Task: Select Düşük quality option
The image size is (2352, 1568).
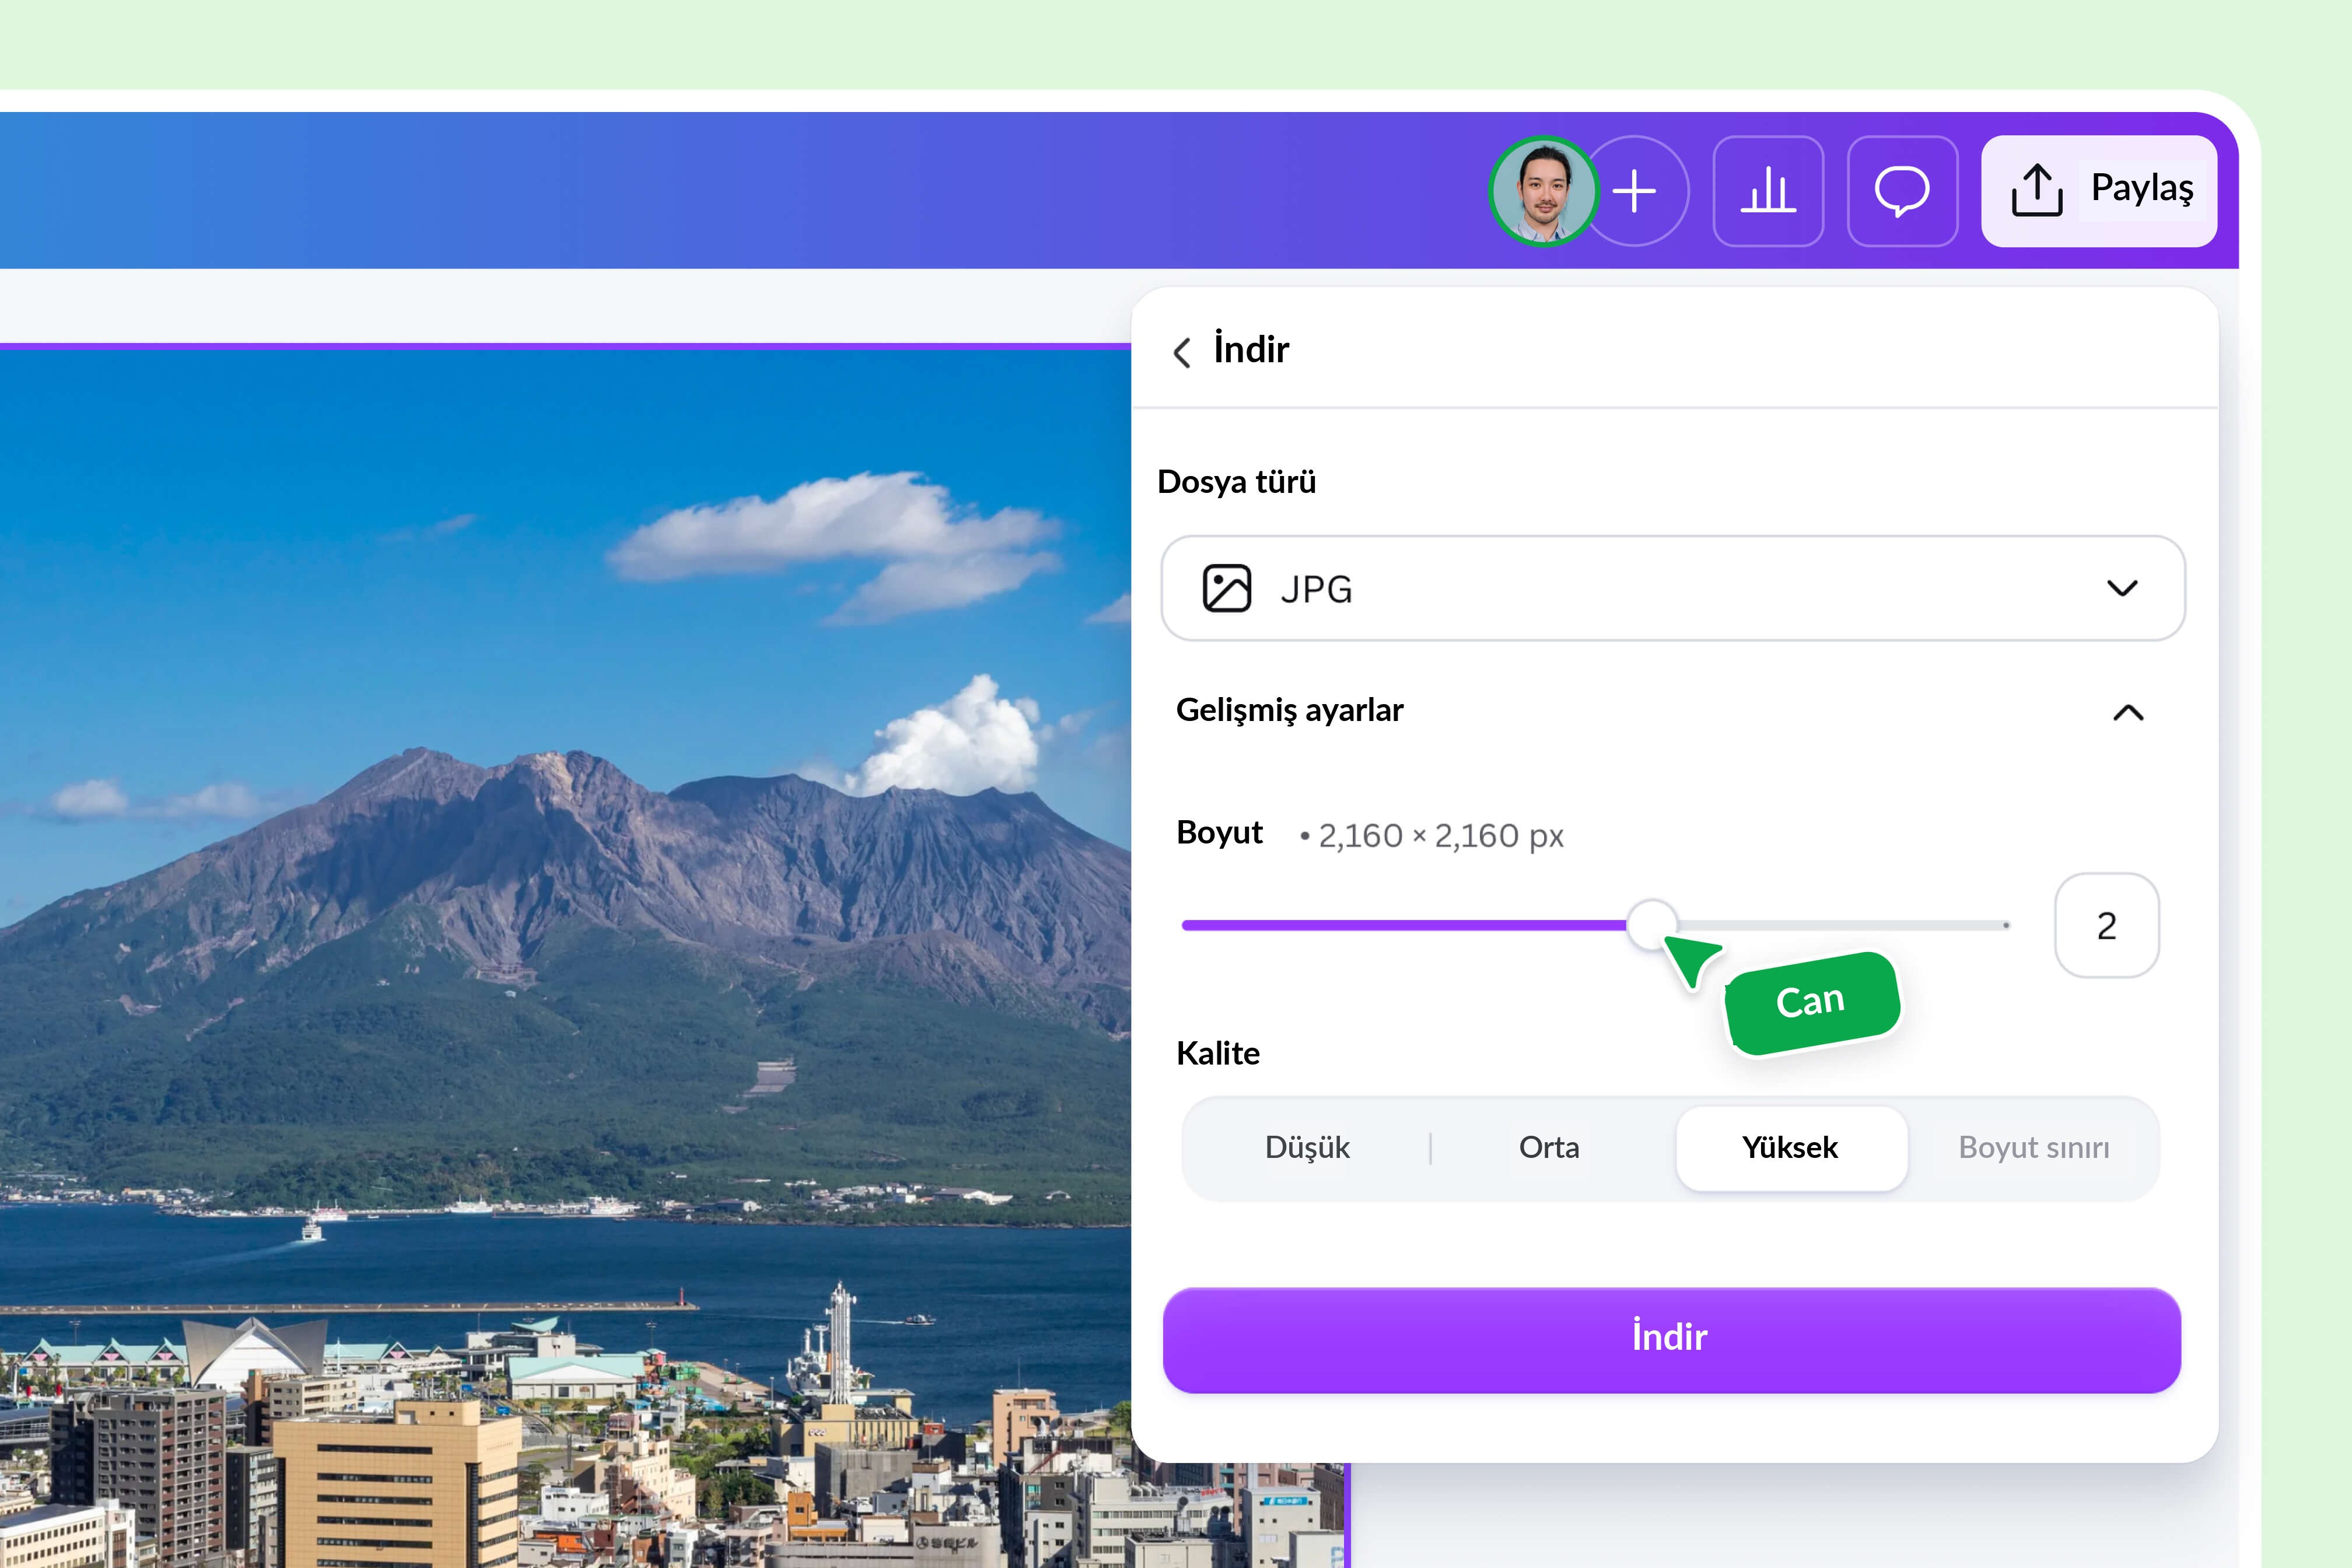Action: (x=1307, y=1148)
